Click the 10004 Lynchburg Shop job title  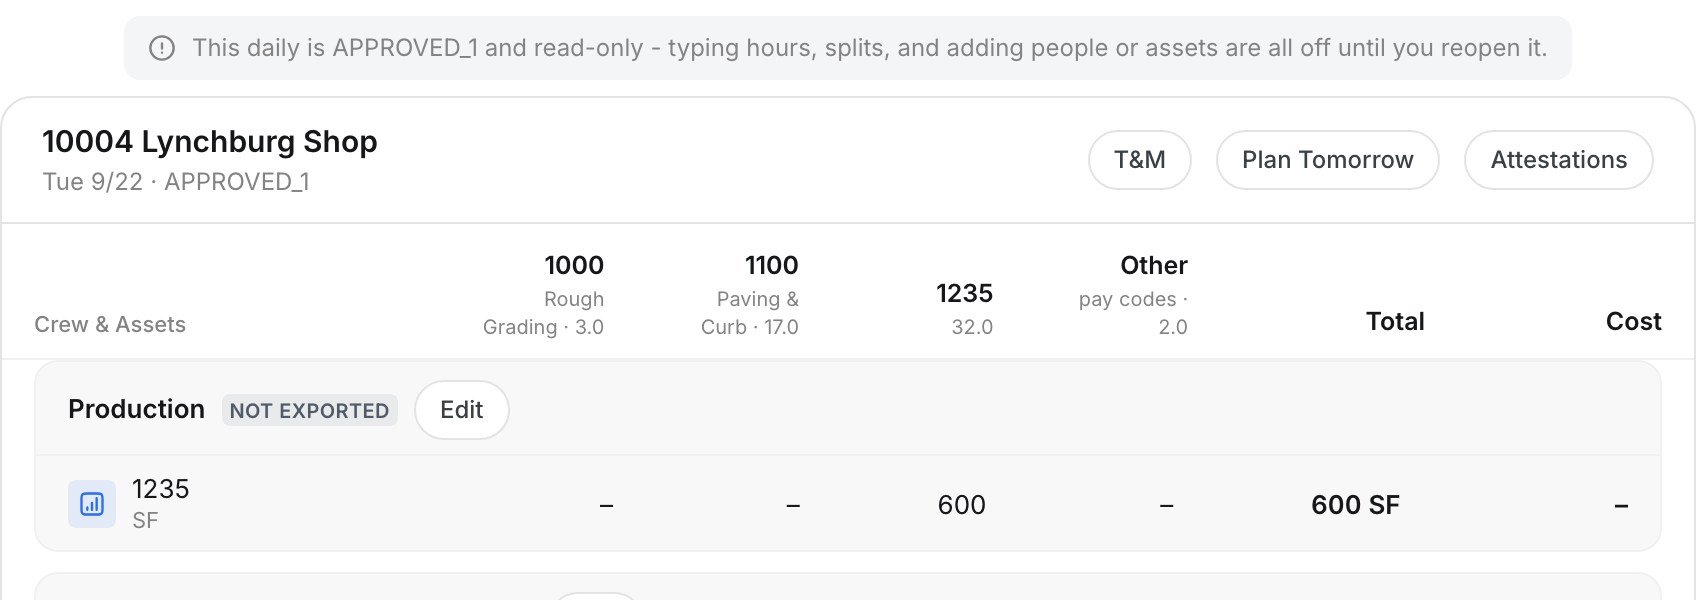click(210, 142)
